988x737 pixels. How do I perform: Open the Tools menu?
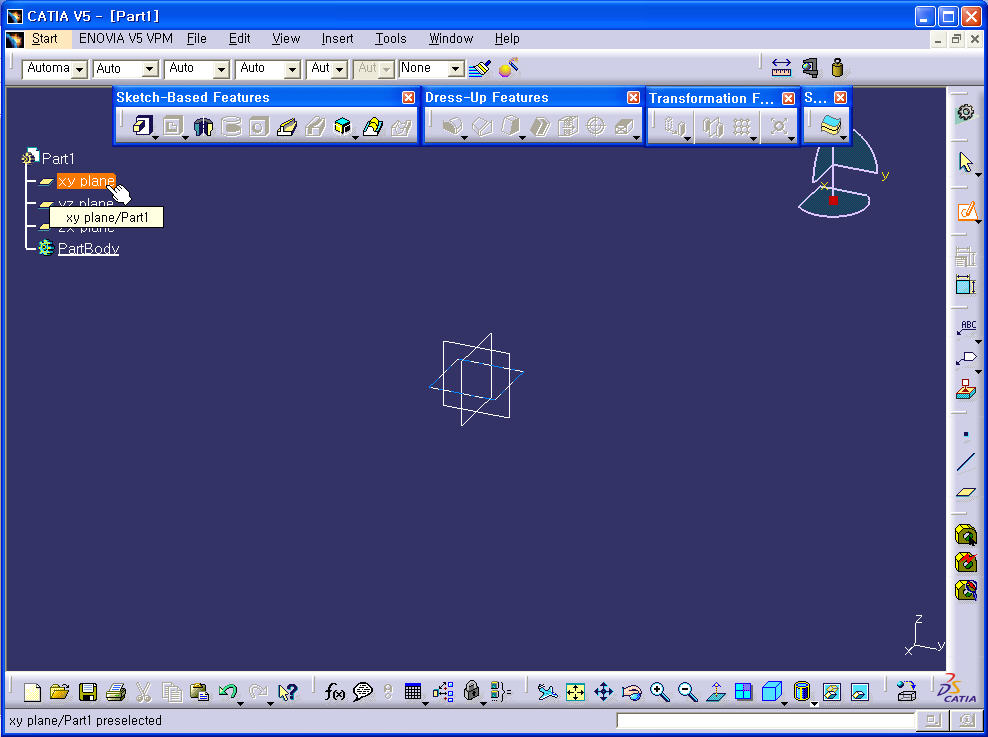coord(390,39)
